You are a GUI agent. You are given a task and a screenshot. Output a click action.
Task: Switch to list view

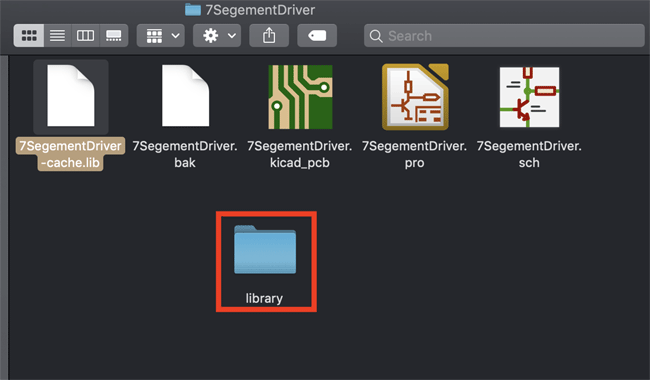pyautogui.click(x=57, y=36)
